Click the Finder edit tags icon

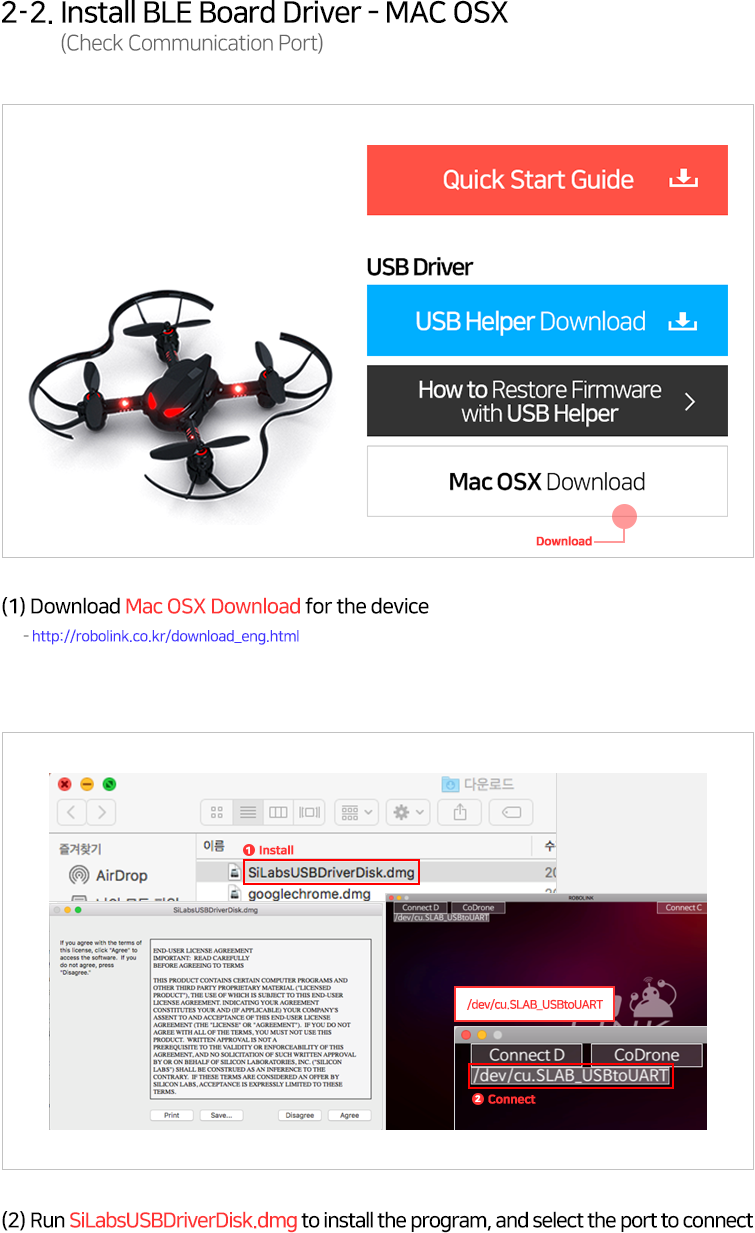coord(510,812)
